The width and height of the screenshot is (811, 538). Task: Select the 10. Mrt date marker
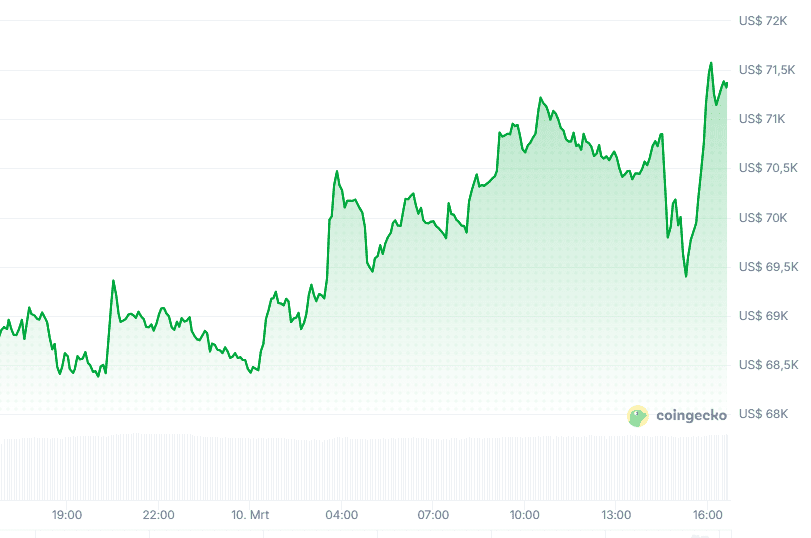pyautogui.click(x=248, y=515)
